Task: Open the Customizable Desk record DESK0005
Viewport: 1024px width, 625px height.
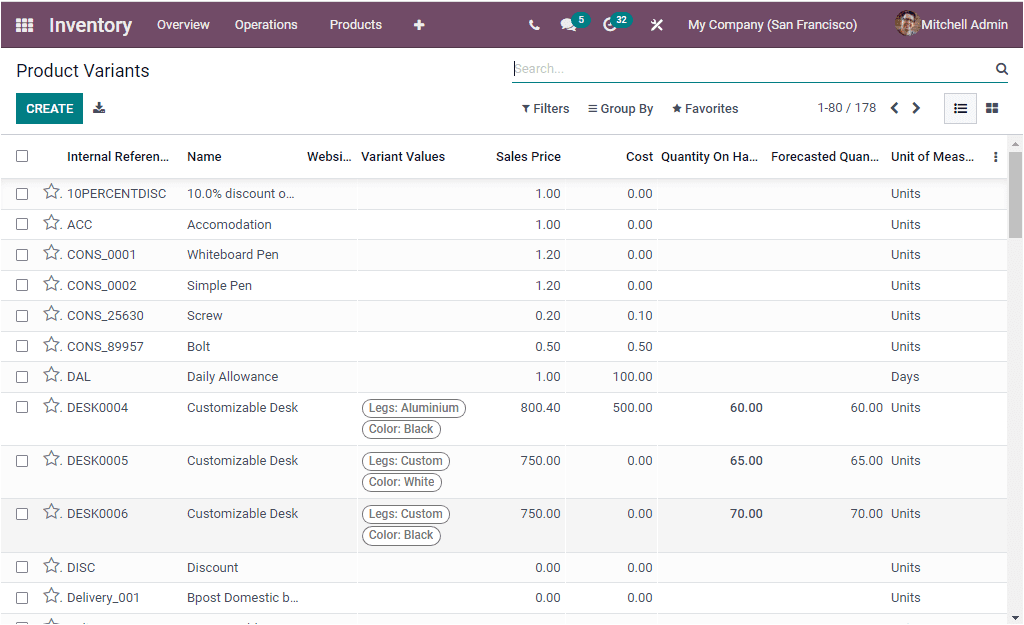Action: (x=240, y=460)
